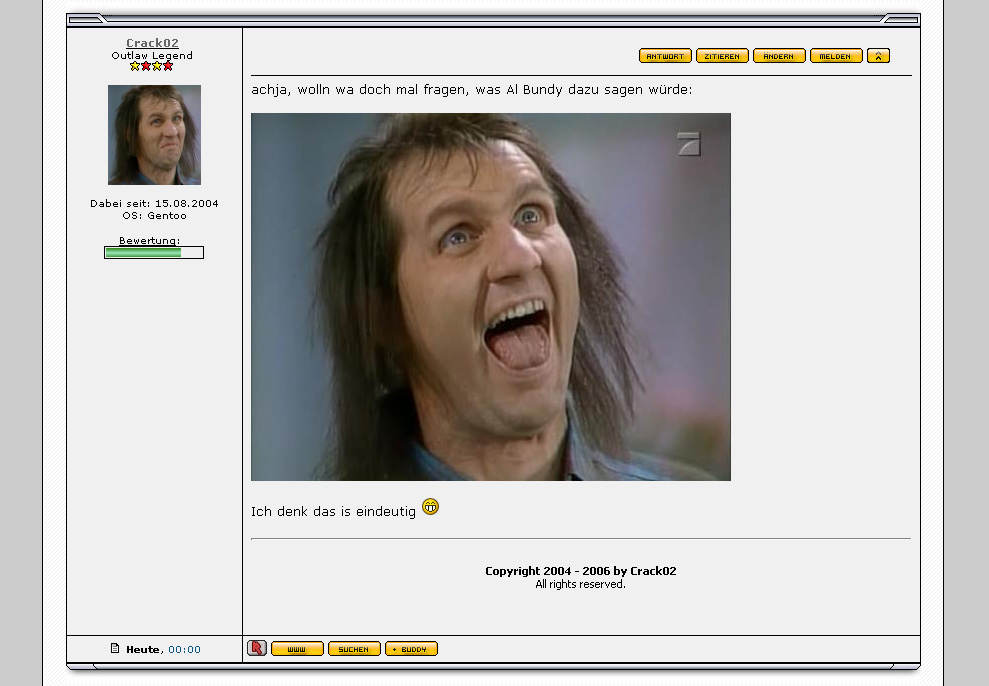Click the sentence starting 'achja, wolln wa doch'
The image size is (989, 686).
point(471,90)
